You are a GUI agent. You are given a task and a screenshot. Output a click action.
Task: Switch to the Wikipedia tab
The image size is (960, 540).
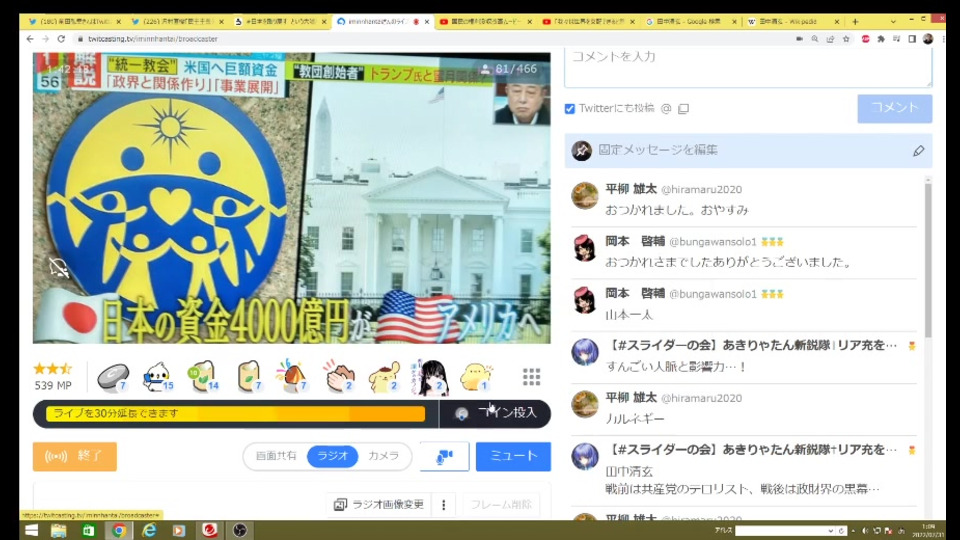coord(793,21)
